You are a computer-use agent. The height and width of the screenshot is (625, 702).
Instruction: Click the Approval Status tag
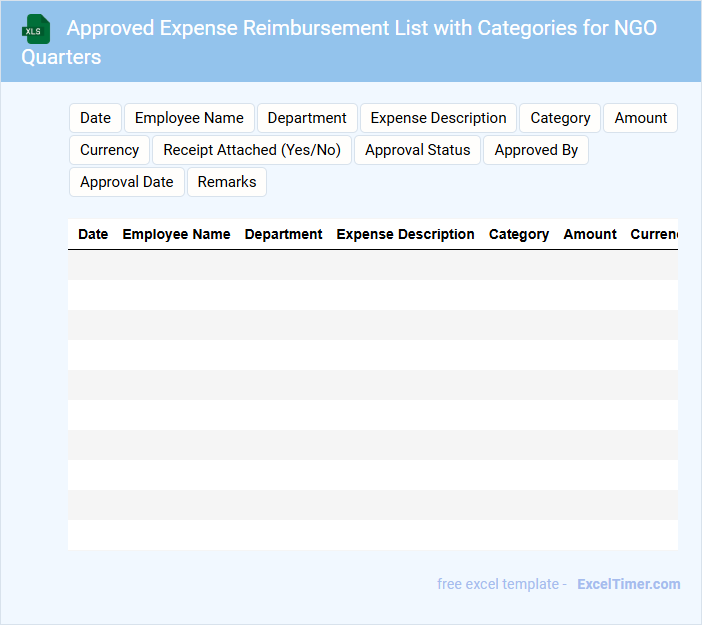417,150
